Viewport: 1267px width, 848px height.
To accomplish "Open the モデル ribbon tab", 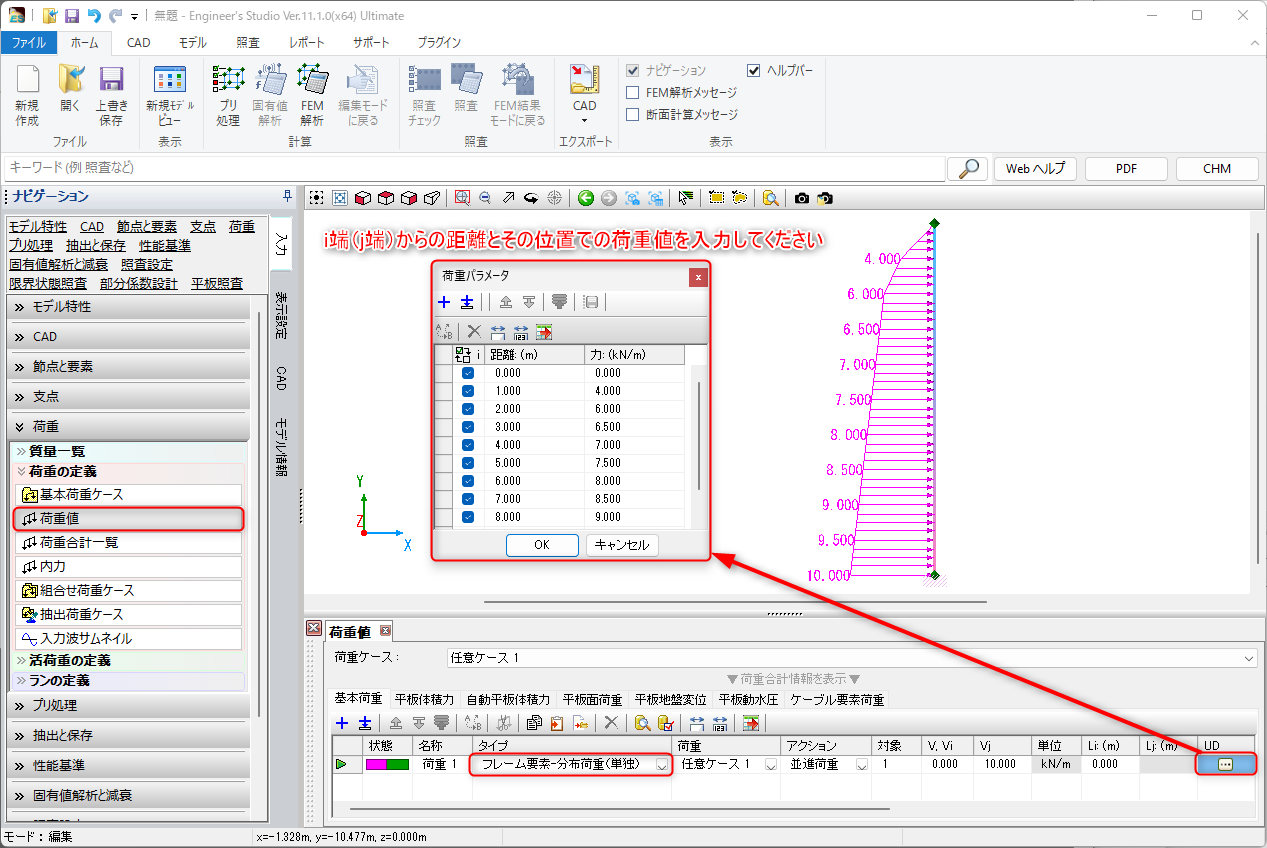I will click(x=192, y=43).
